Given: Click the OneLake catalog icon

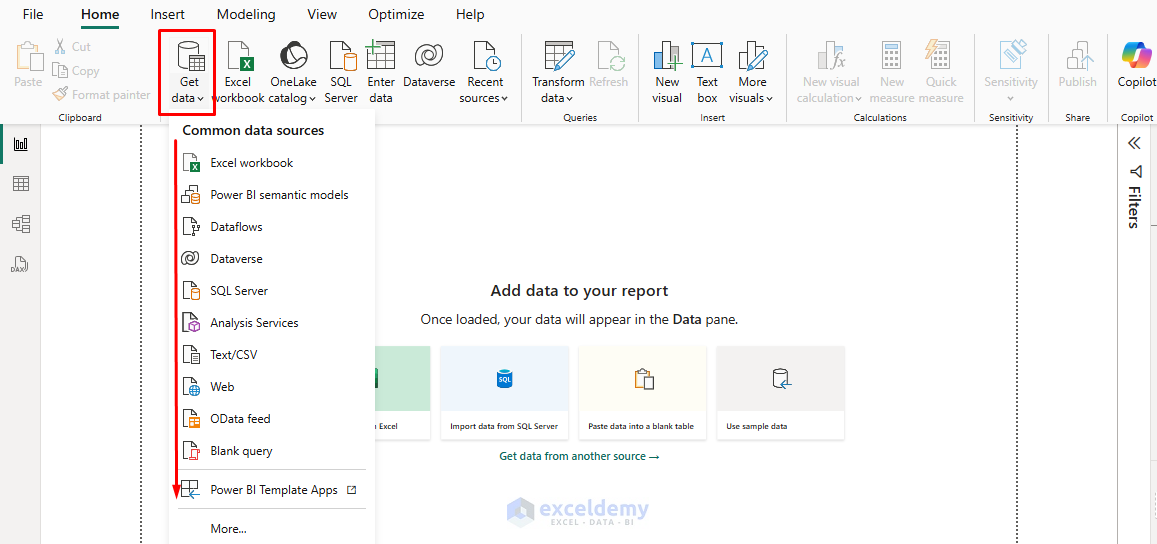Looking at the screenshot, I should point(294,55).
